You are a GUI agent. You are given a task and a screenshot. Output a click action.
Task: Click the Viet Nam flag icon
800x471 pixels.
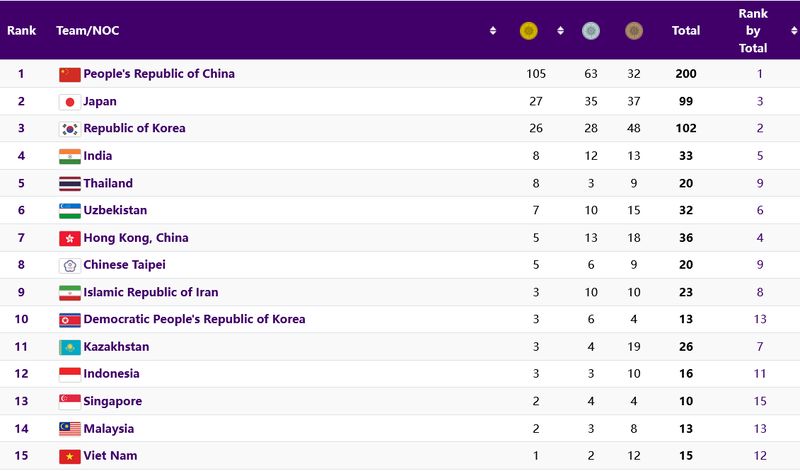[70, 456]
